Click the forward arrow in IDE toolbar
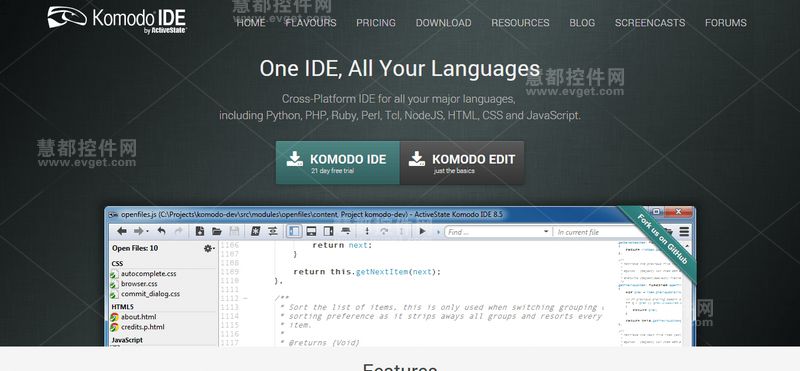 (x=139, y=231)
